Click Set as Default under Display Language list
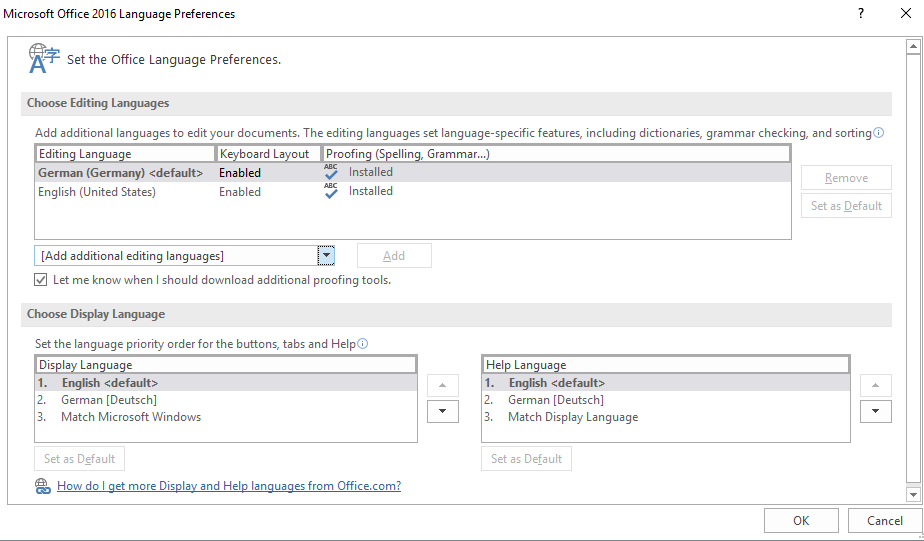The width and height of the screenshot is (924, 541). [80, 458]
